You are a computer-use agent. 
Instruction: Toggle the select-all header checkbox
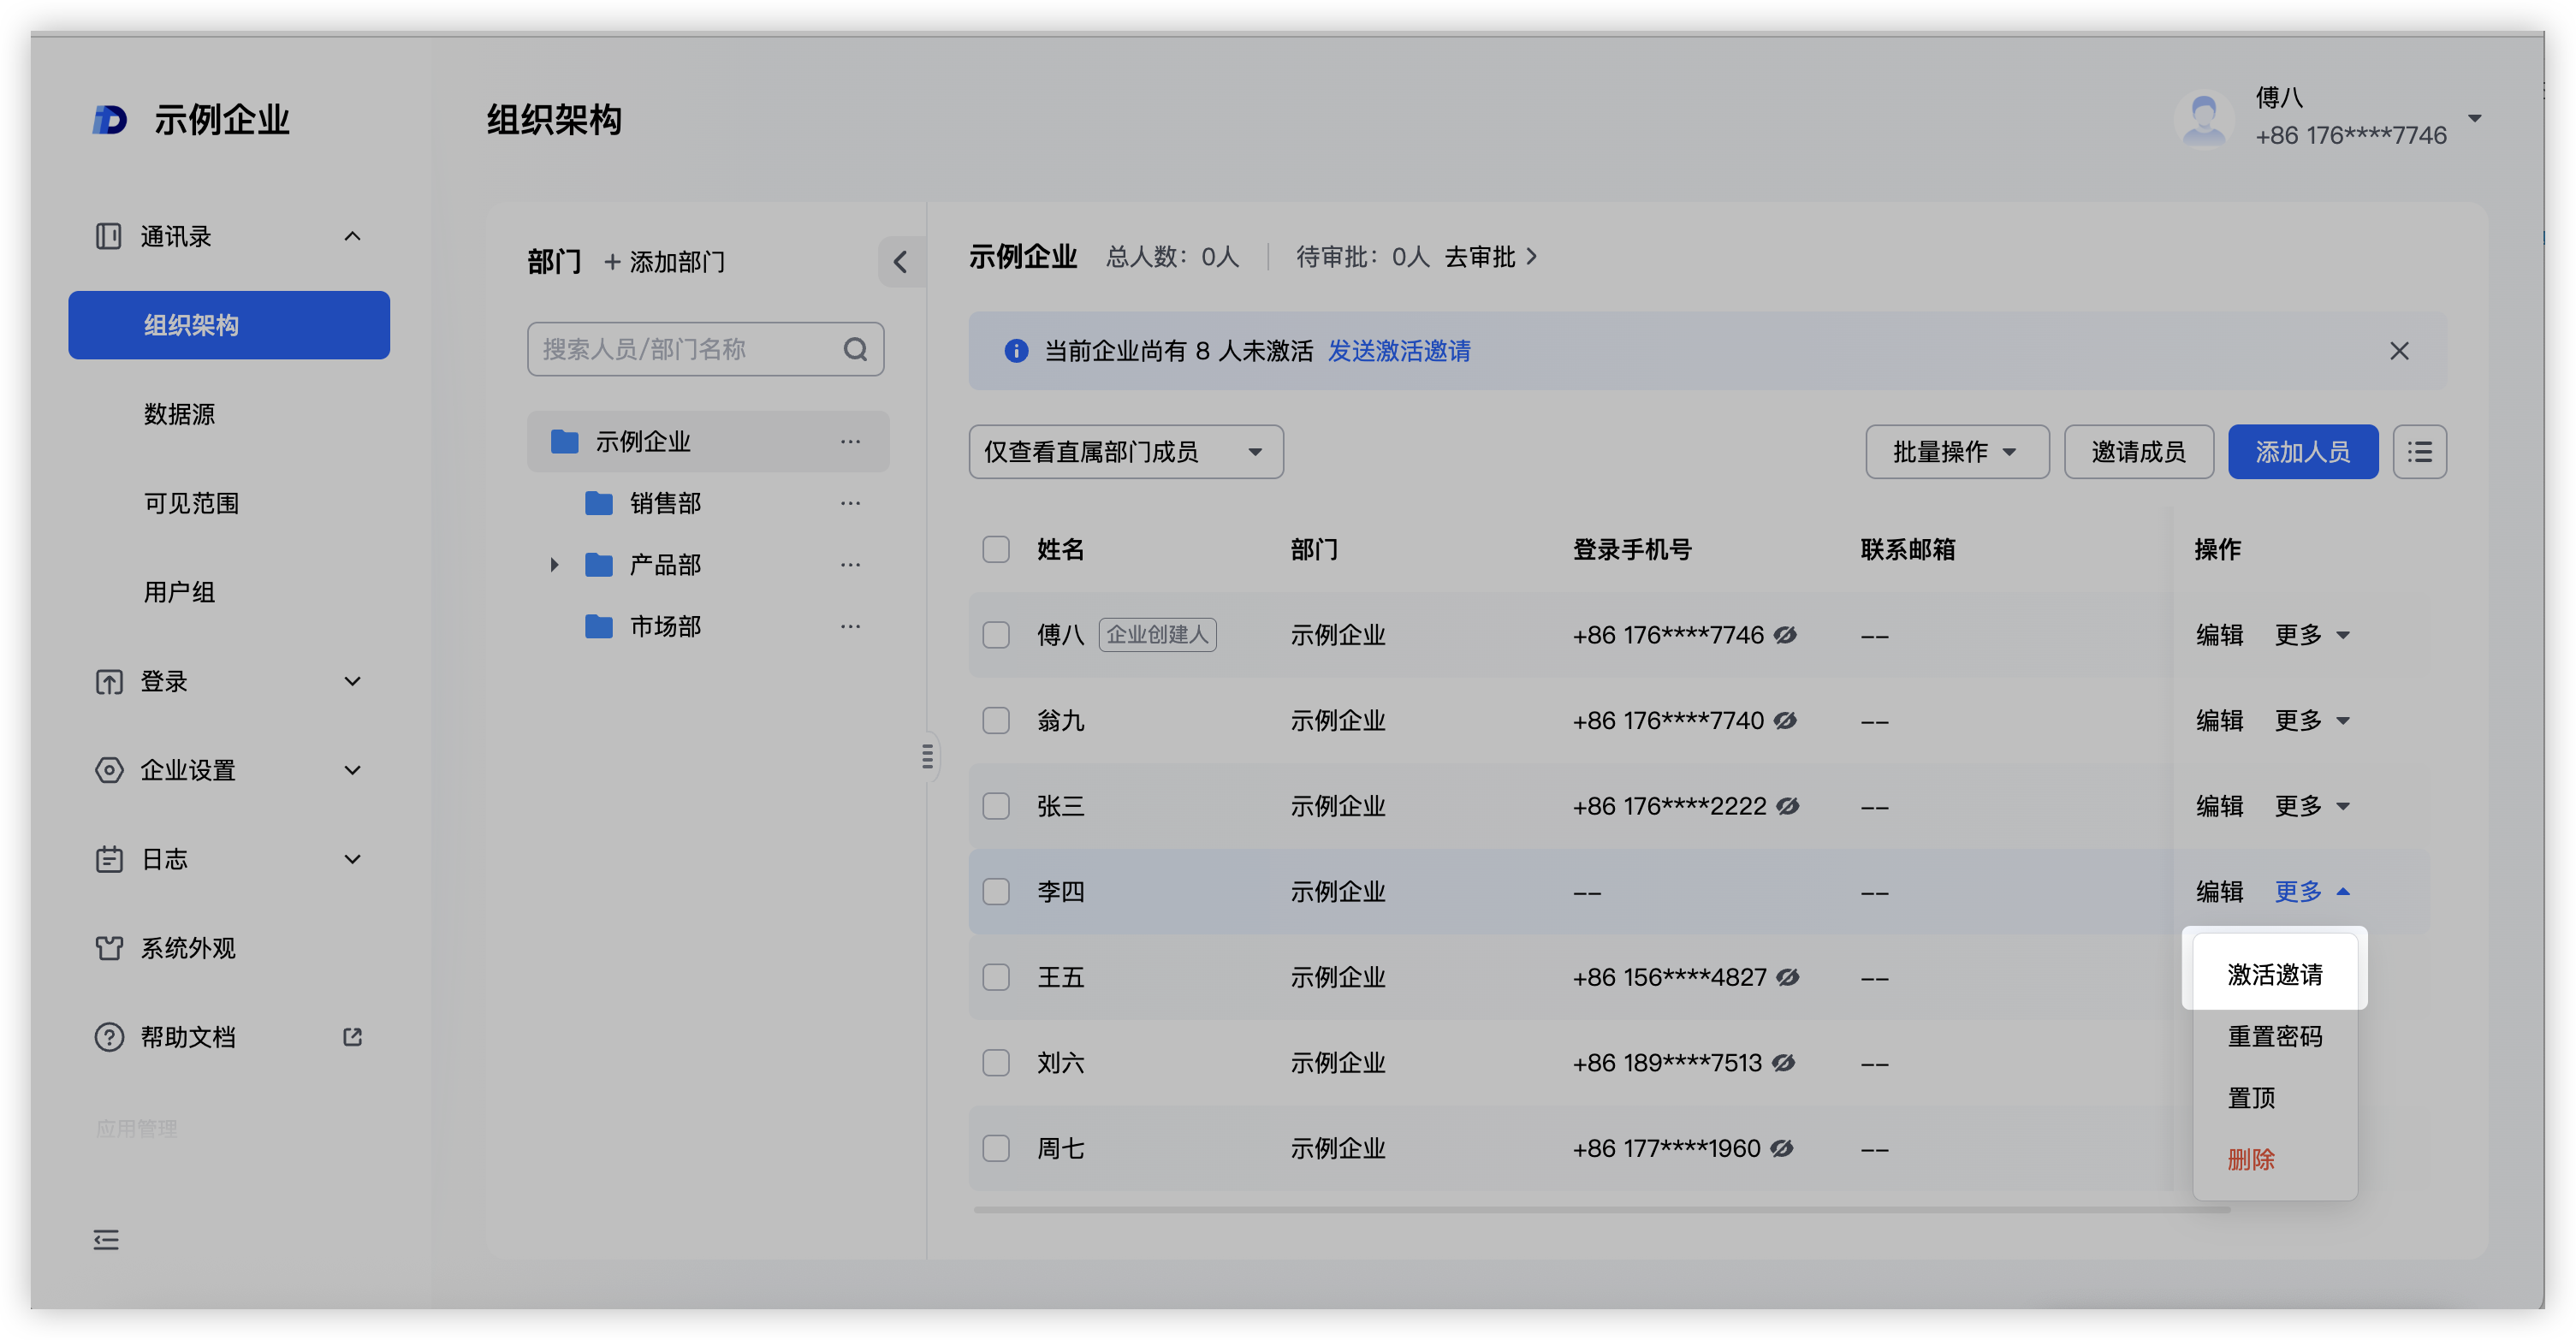[x=996, y=549]
